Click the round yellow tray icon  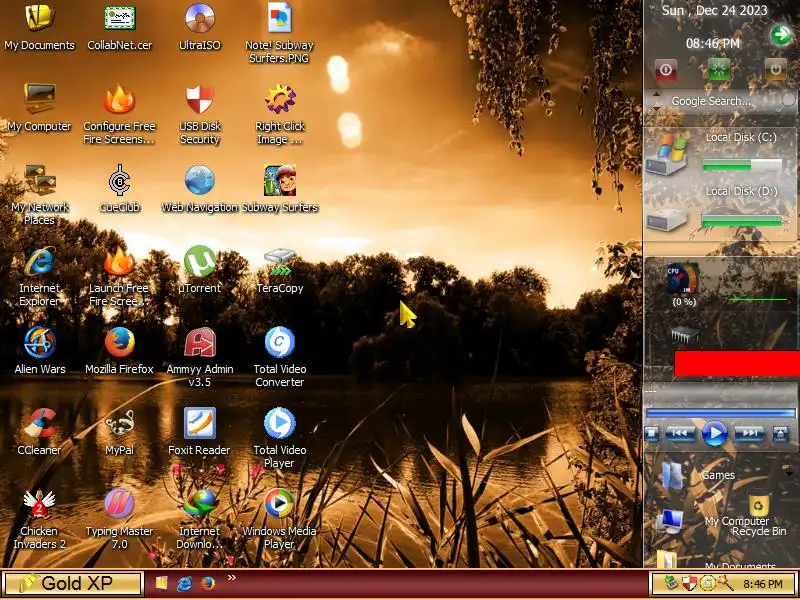click(x=707, y=583)
